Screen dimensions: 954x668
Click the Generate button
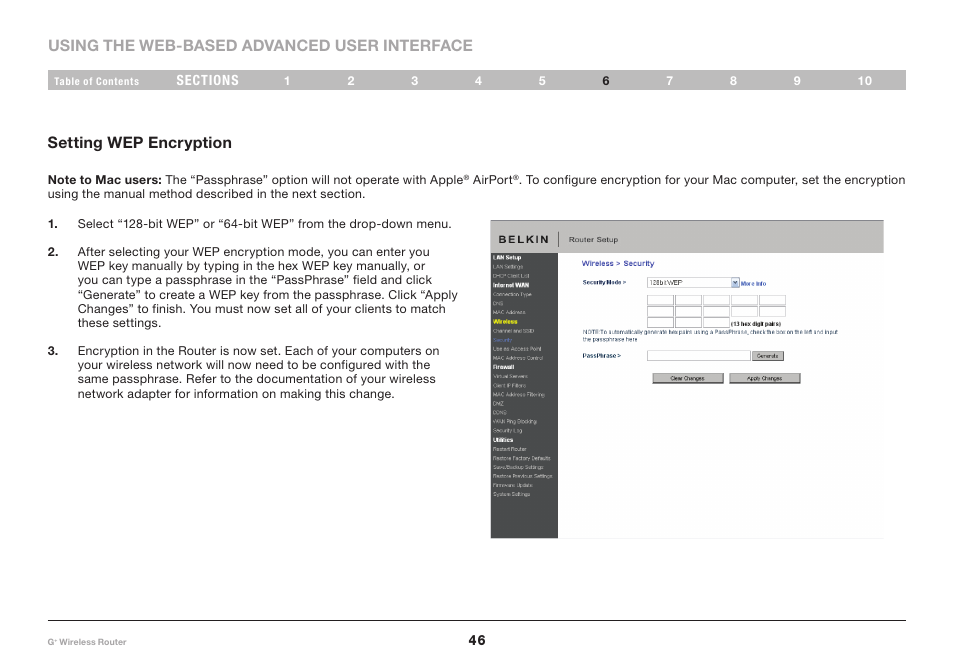[x=768, y=356]
